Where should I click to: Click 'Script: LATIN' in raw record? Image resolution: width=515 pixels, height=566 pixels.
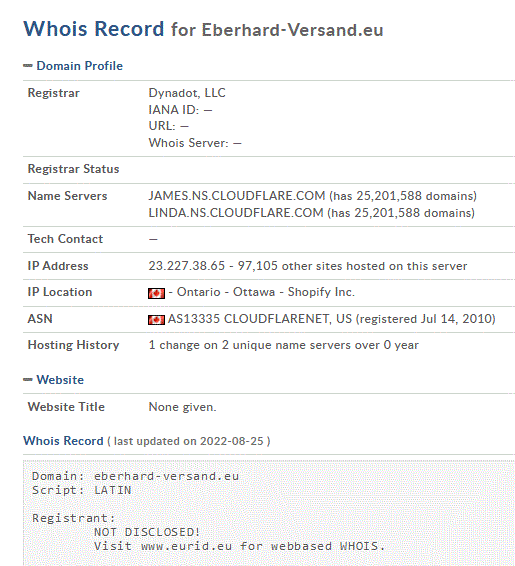[x=82, y=490]
